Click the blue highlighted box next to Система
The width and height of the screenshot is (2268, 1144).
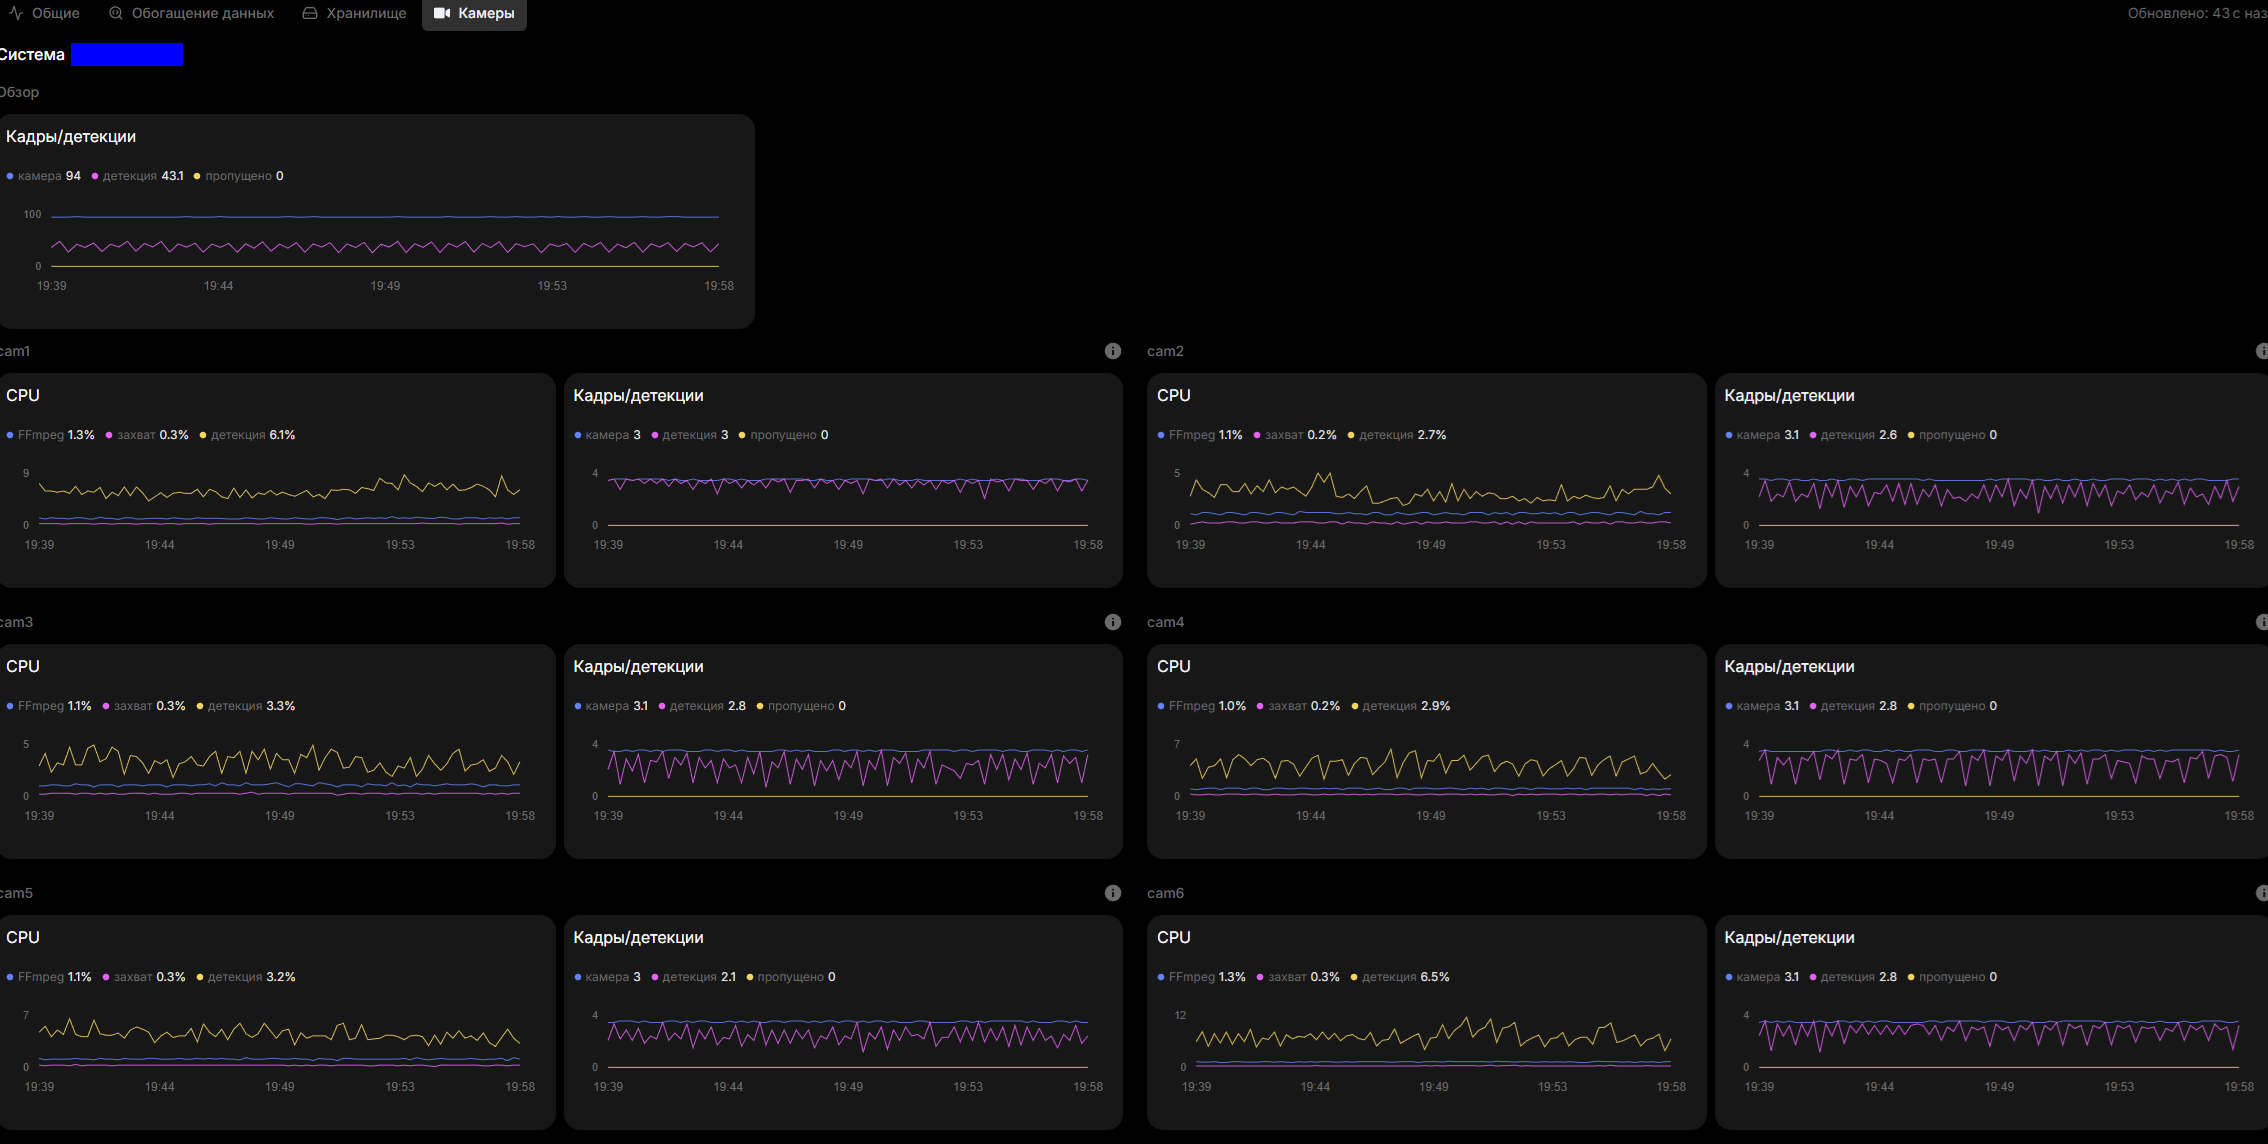pos(127,54)
